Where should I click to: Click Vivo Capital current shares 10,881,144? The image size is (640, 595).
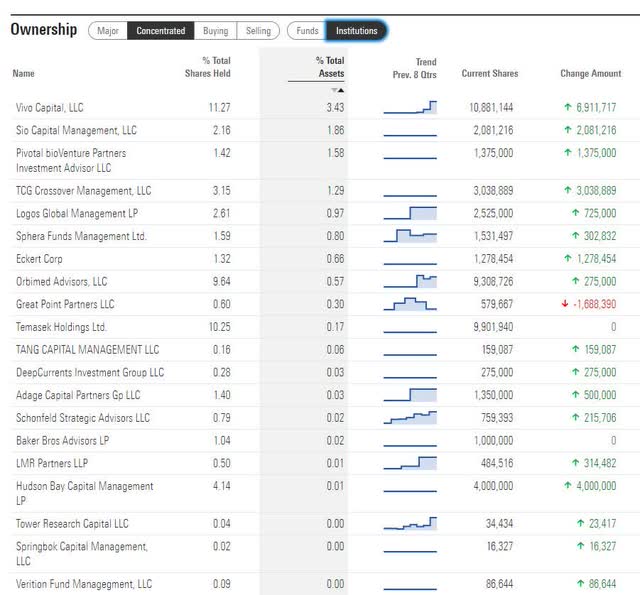(491, 108)
